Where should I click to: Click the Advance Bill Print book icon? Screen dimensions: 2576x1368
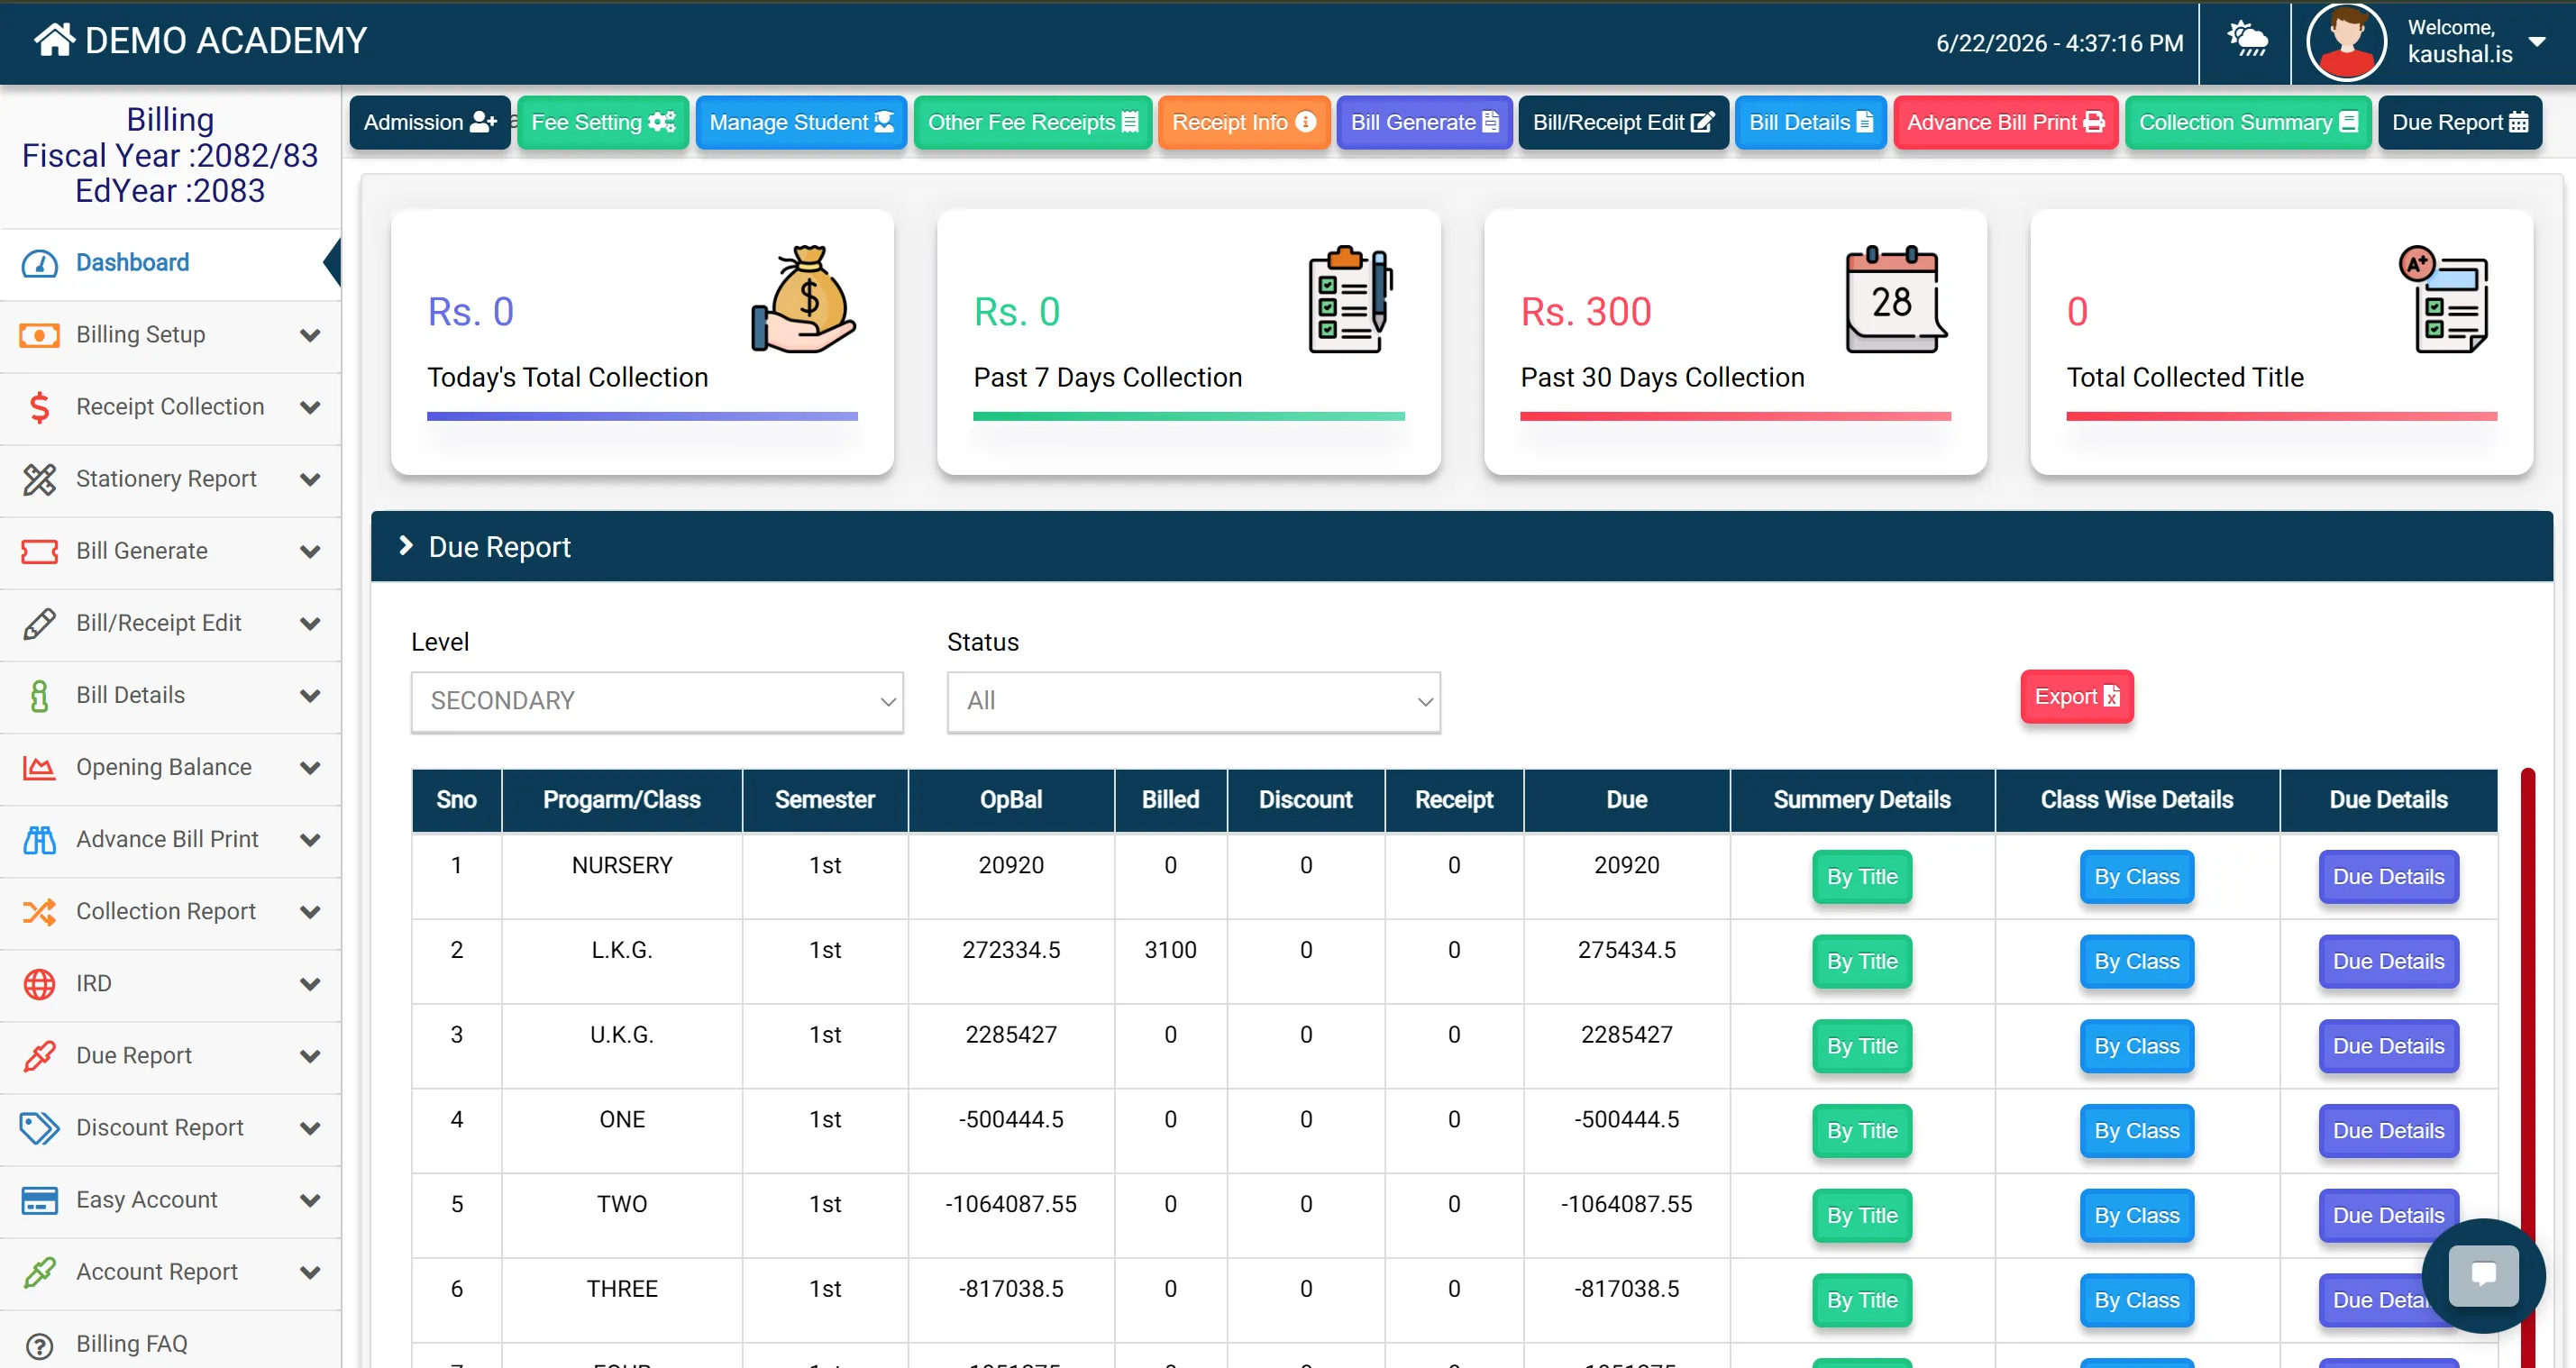[x=40, y=839]
